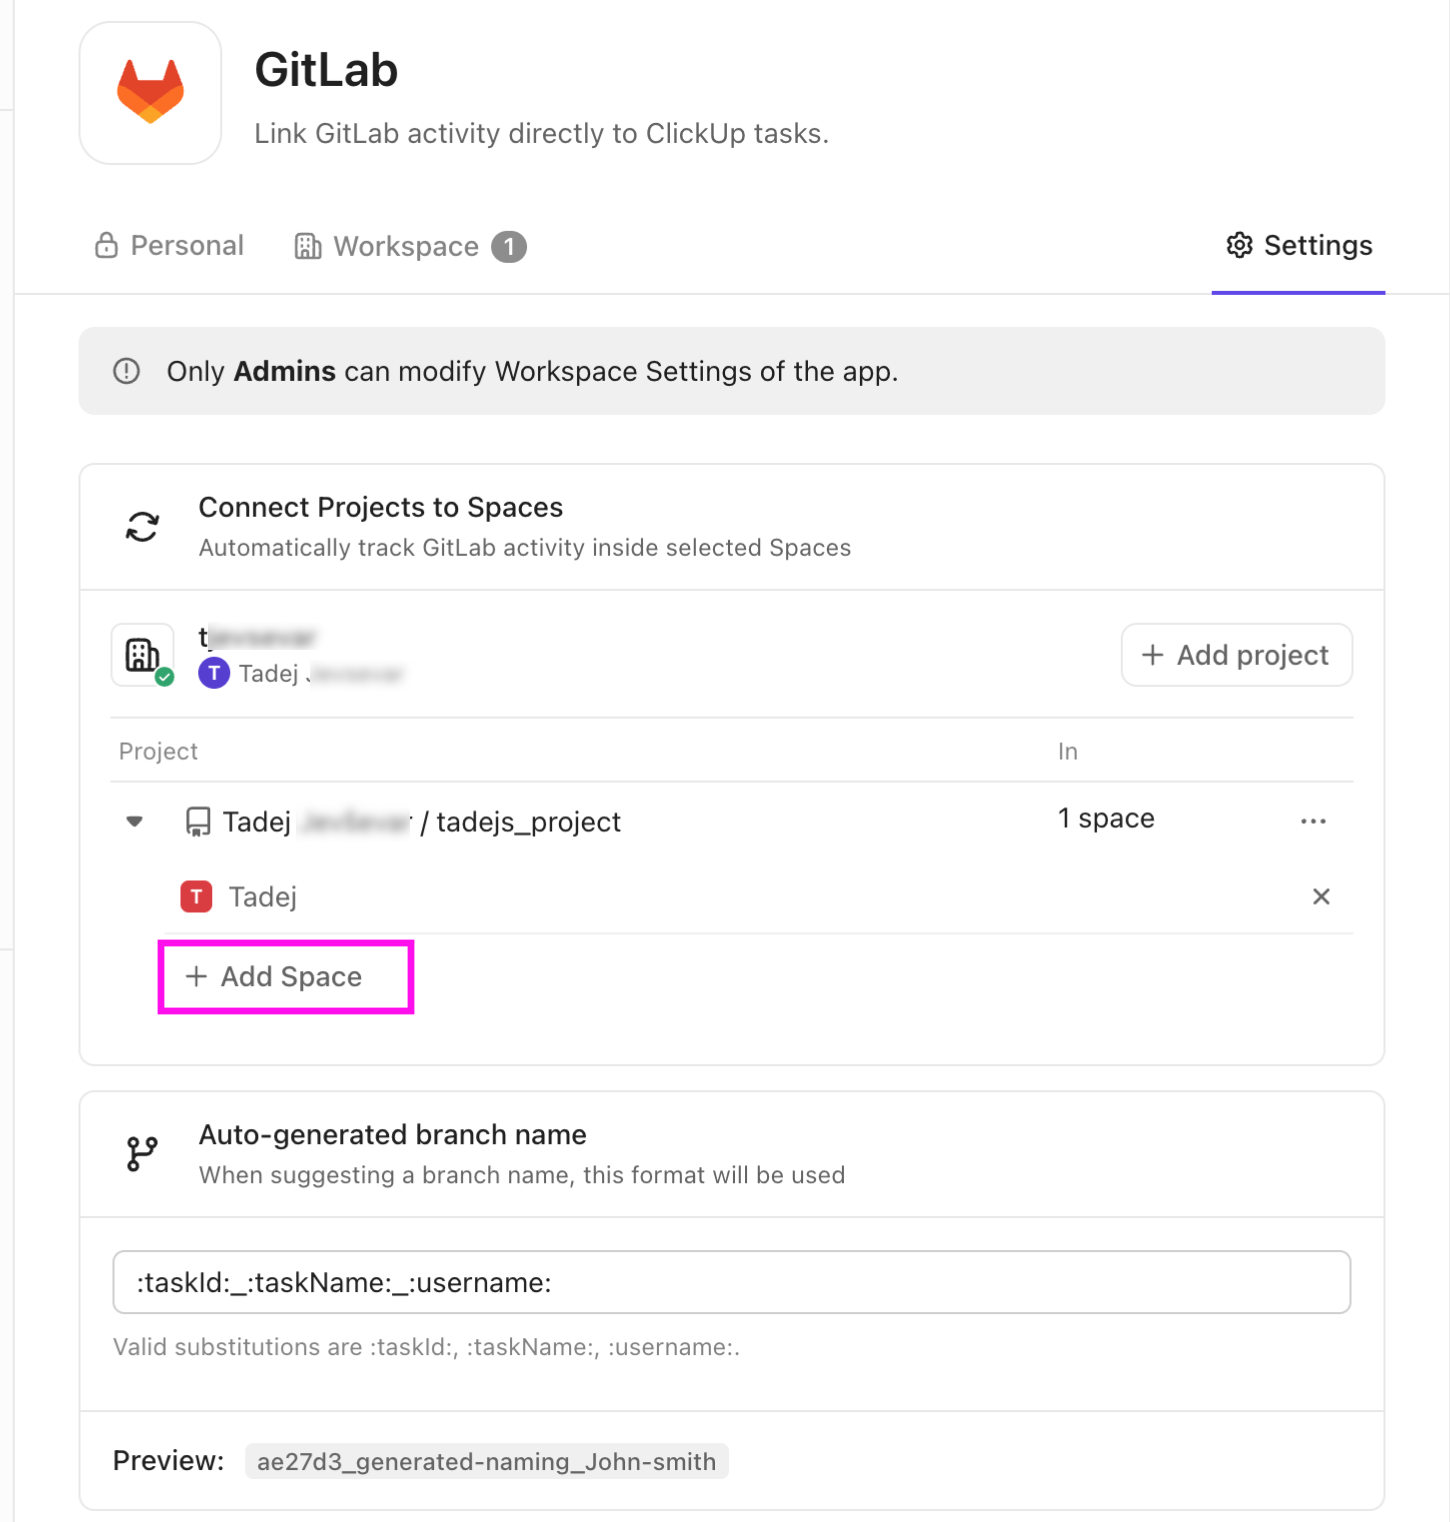Remove the Tadej space with the X
1450x1522 pixels.
pyautogui.click(x=1321, y=897)
